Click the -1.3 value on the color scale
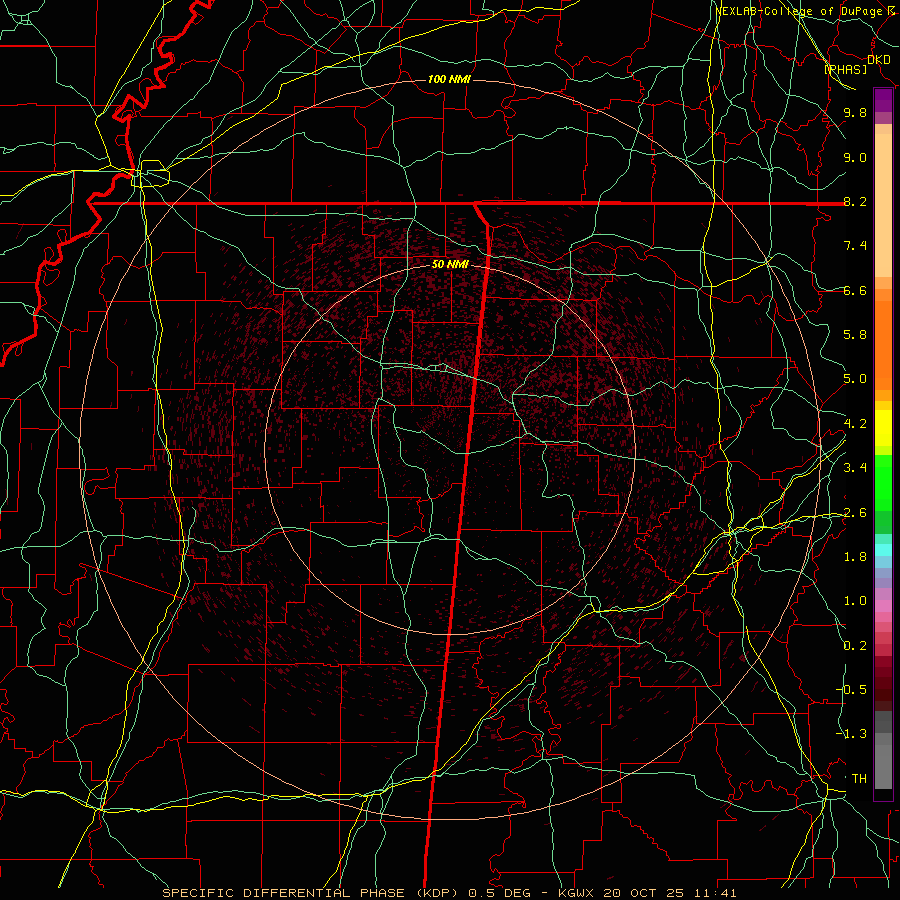 pyautogui.click(x=851, y=734)
